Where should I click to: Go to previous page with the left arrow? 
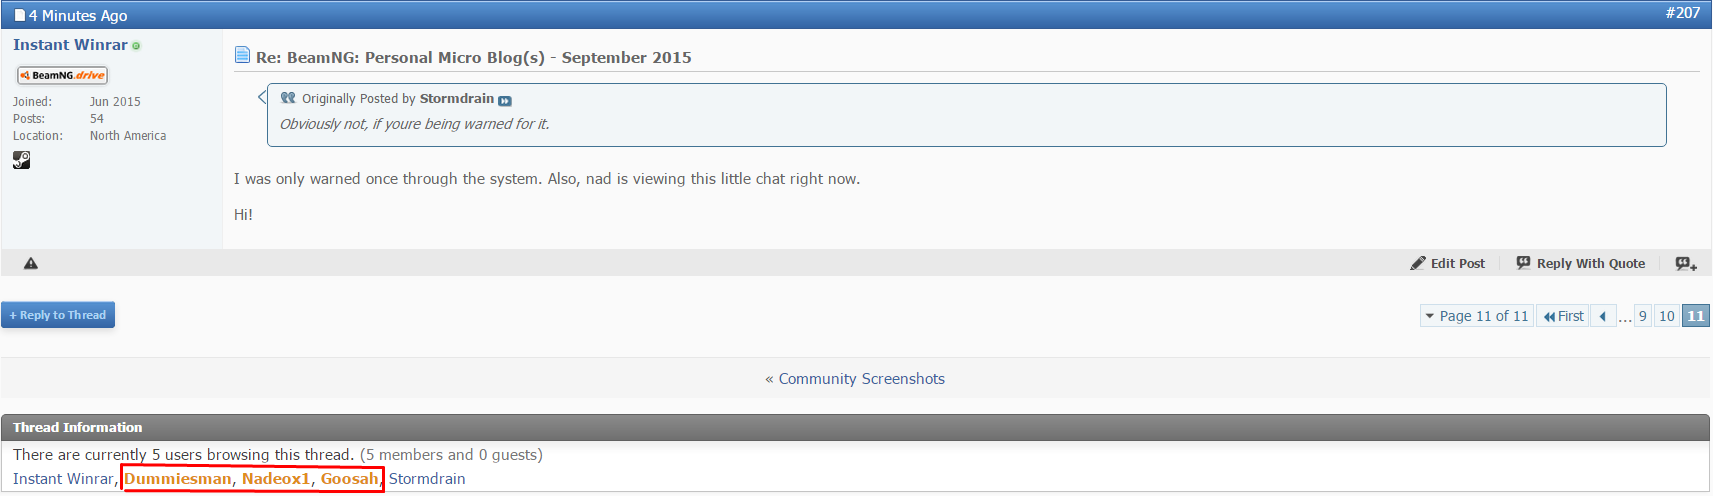[1603, 316]
